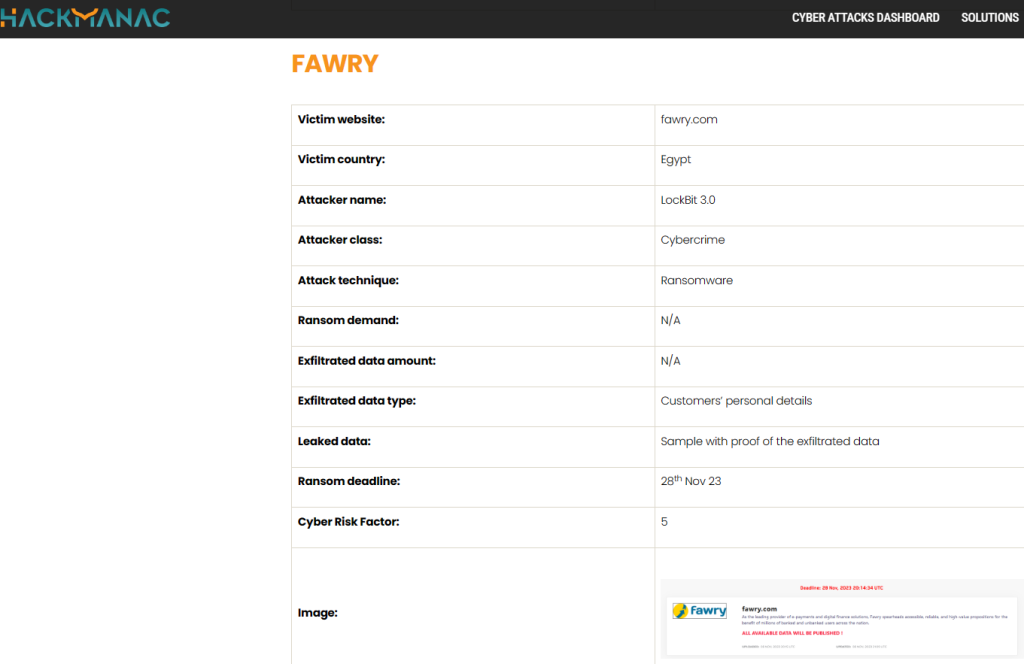This screenshot has height=664, width=1024.
Task: Select the Cybercrime attacker class value
Action: click(693, 240)
